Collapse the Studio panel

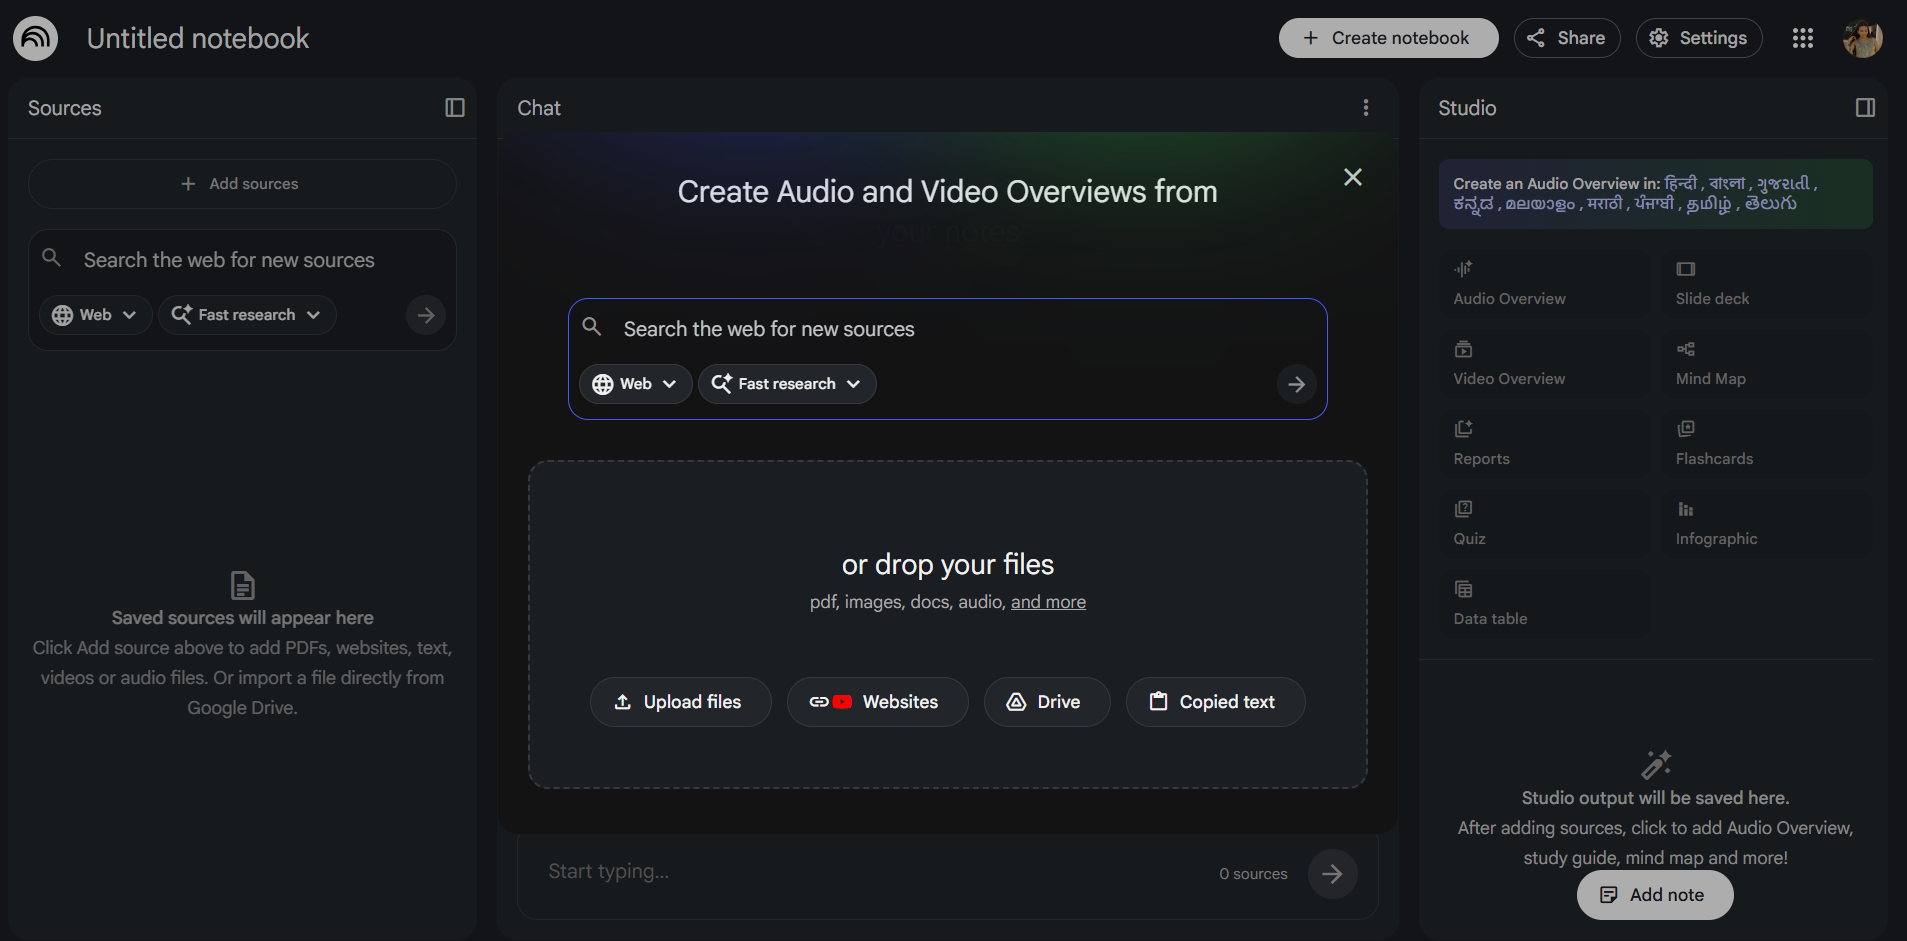[1865, 108]
